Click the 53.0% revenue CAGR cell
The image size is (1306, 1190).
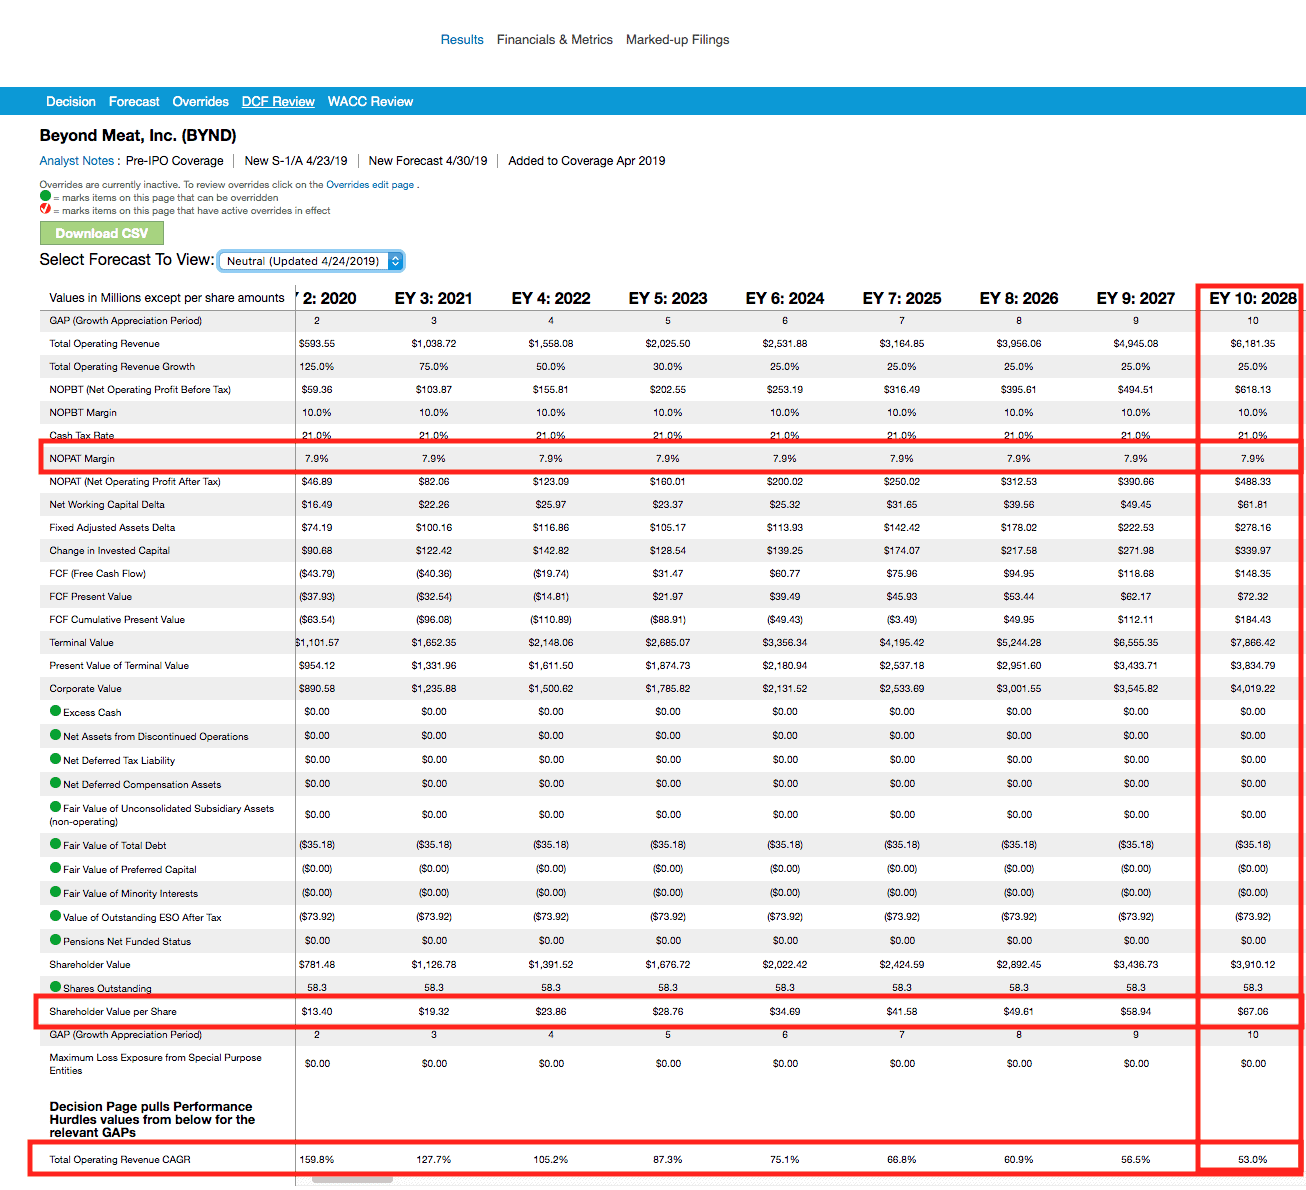1253,1160
